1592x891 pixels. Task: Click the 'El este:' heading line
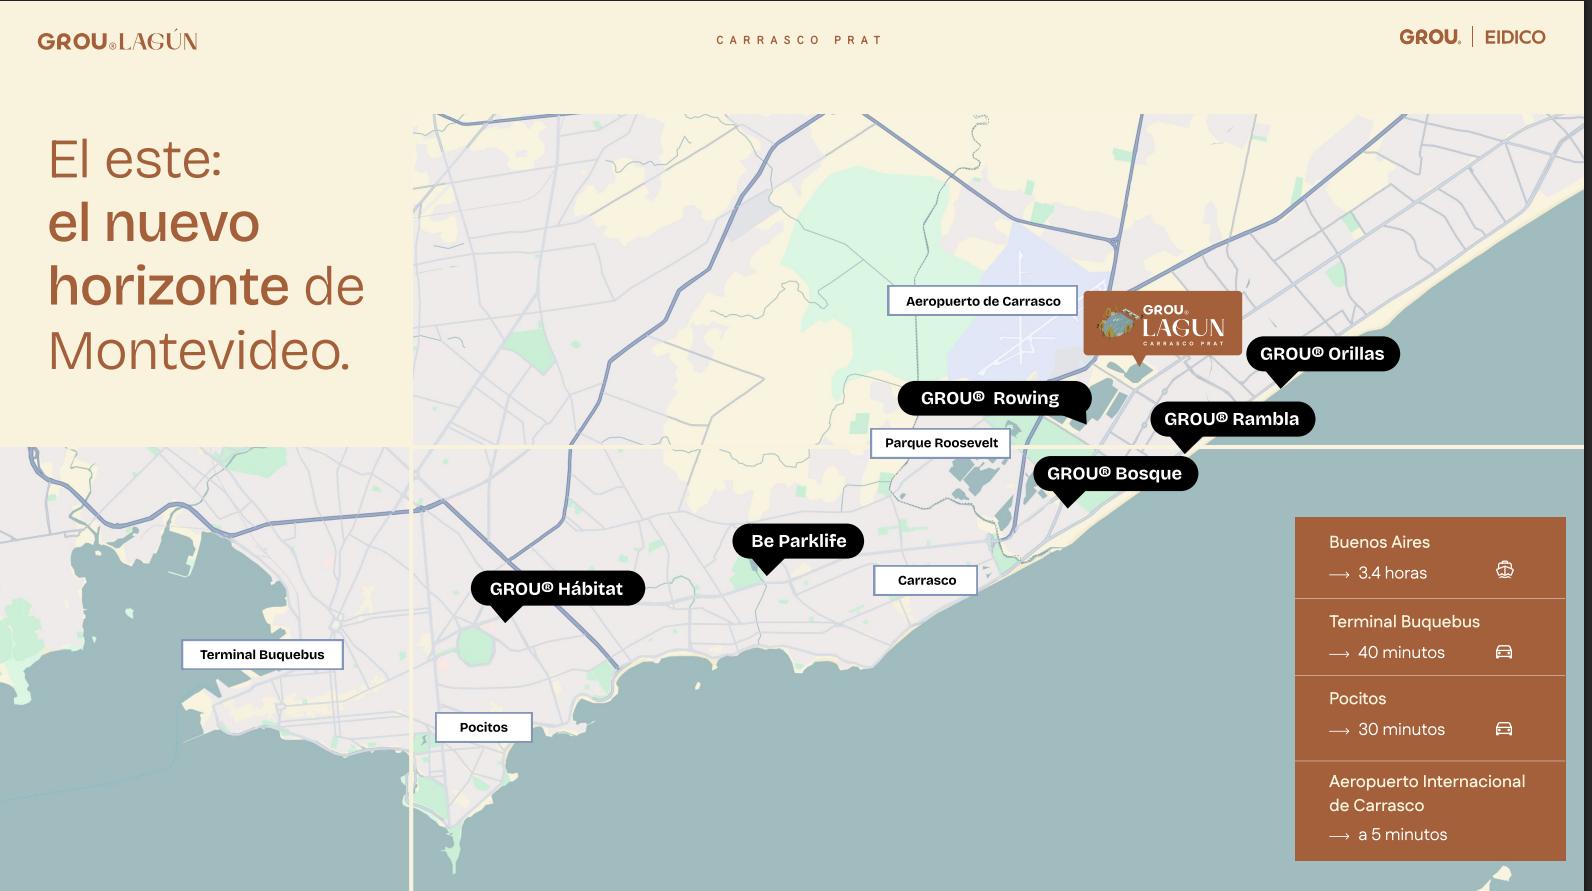click(135, 158)
